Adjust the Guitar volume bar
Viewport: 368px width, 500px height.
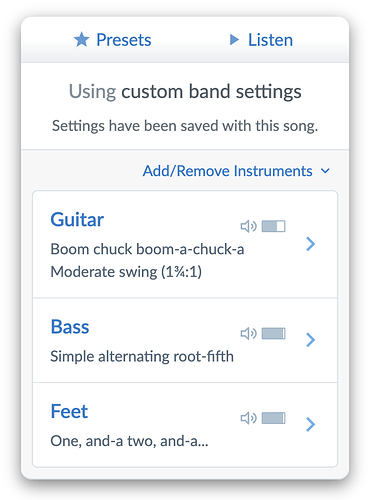click(x=273, y=226)
